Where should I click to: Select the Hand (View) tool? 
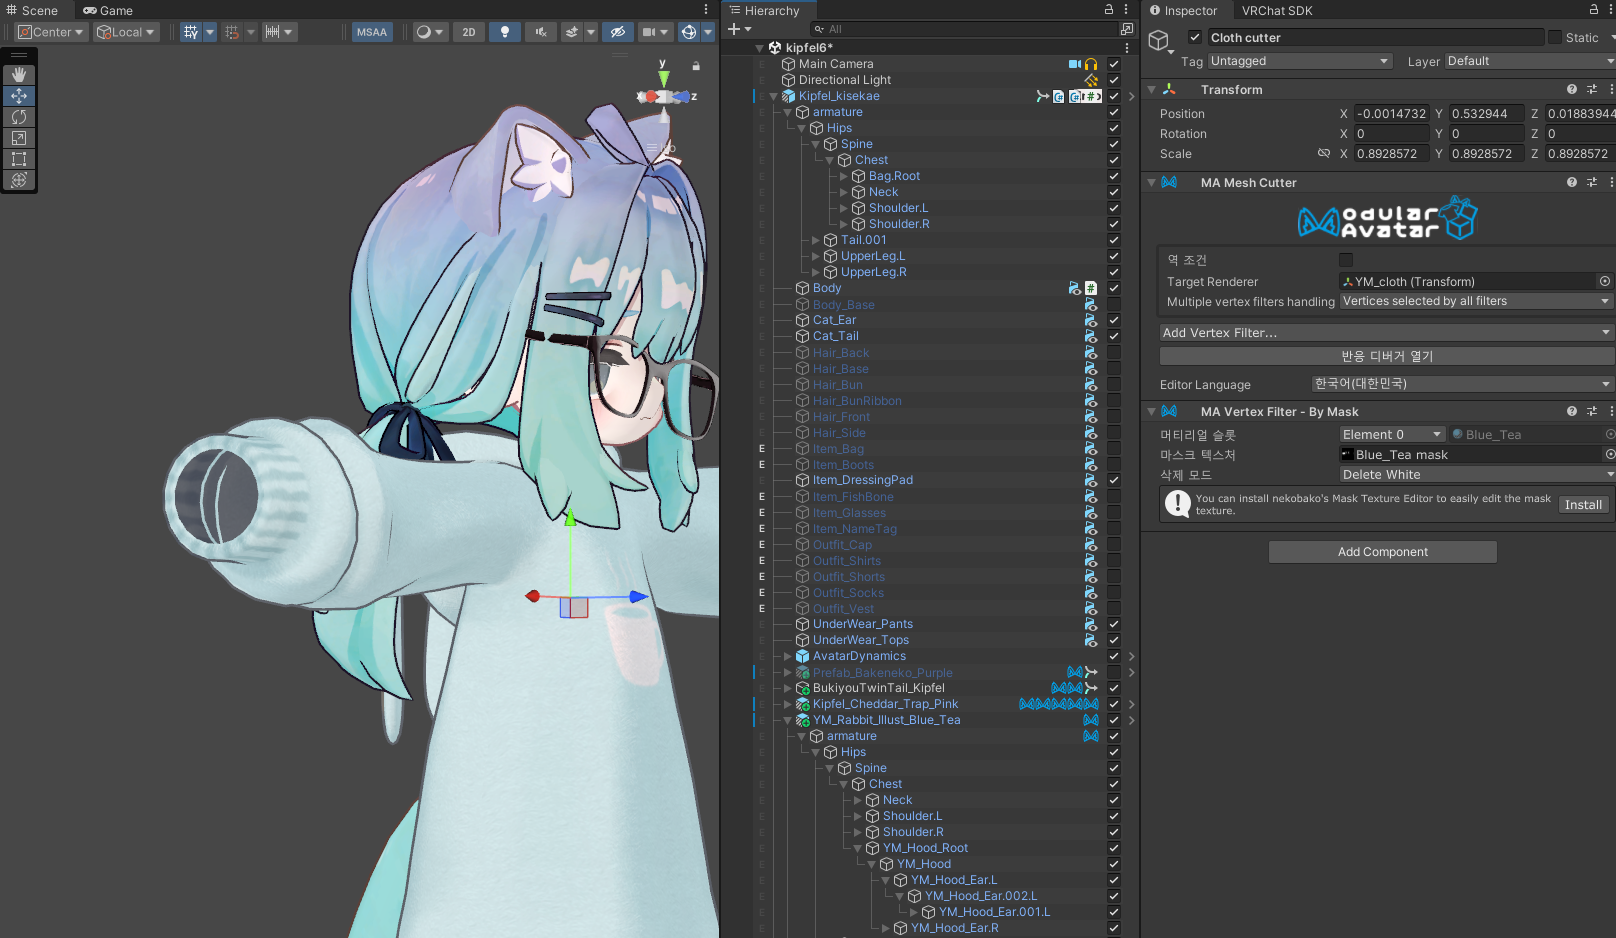coord(19,75)
